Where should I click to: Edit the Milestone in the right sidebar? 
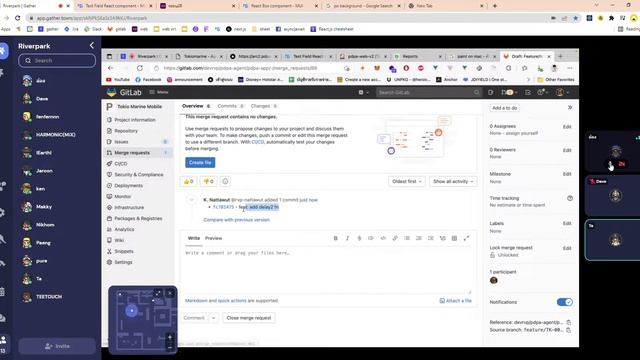coord(567,174)
